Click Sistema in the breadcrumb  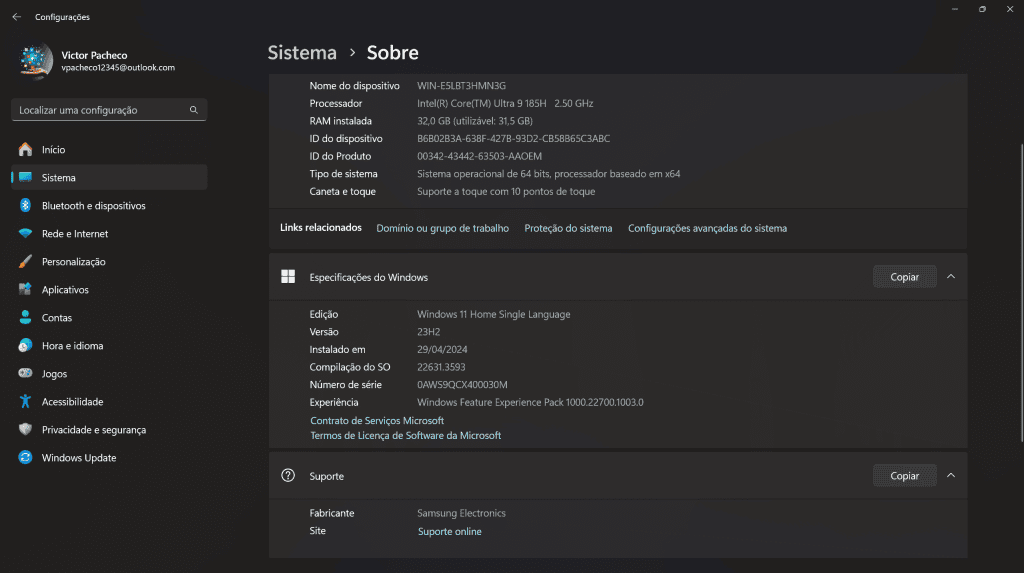302,52
